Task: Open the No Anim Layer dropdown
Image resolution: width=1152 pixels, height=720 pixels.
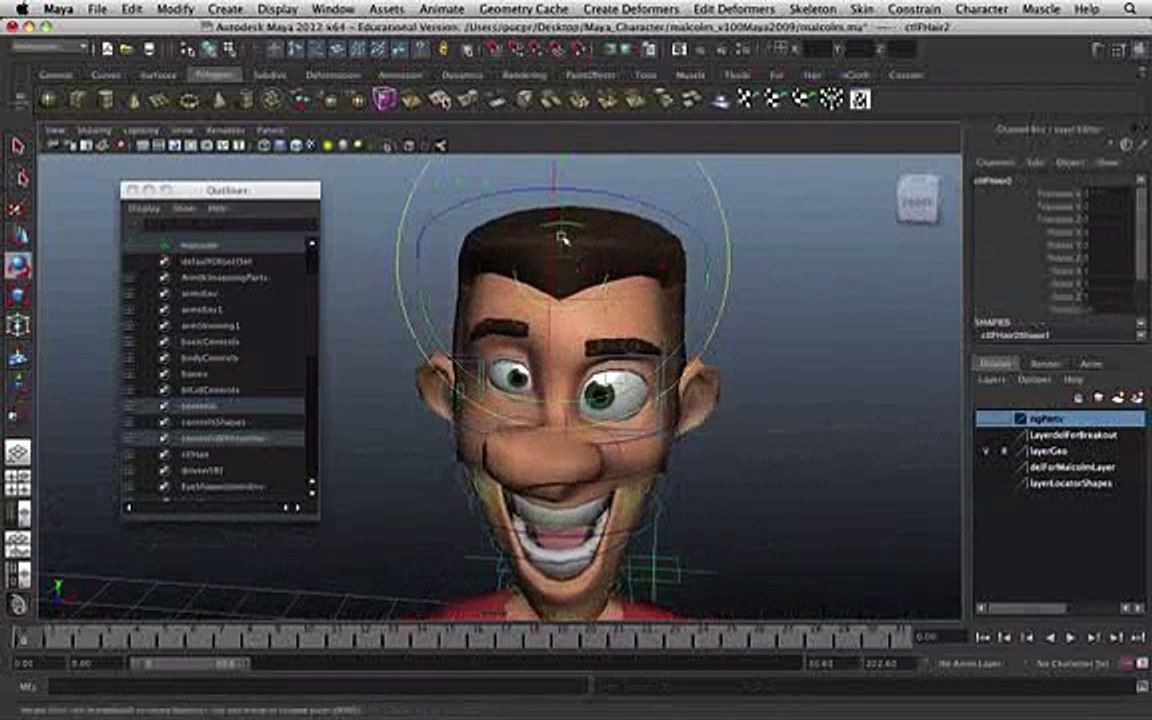Action: [x=970, y=663]
